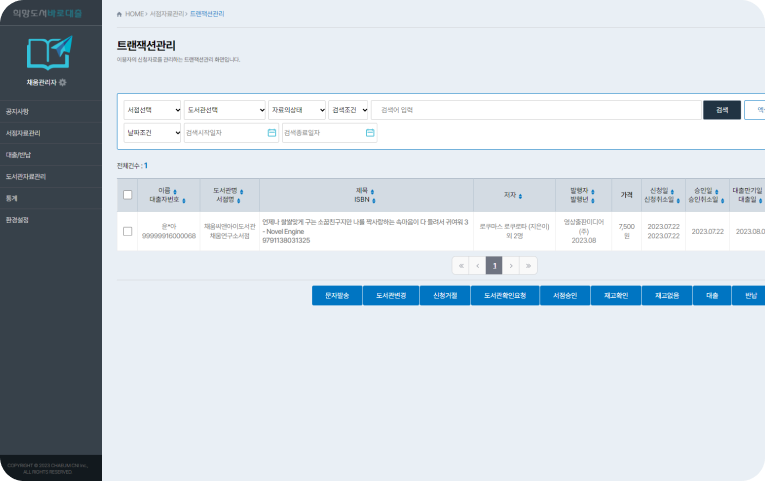This screenshot has height=481, width=765.
Task: Open 공지사항 in the sidebar menu
Action: (17, 112)
